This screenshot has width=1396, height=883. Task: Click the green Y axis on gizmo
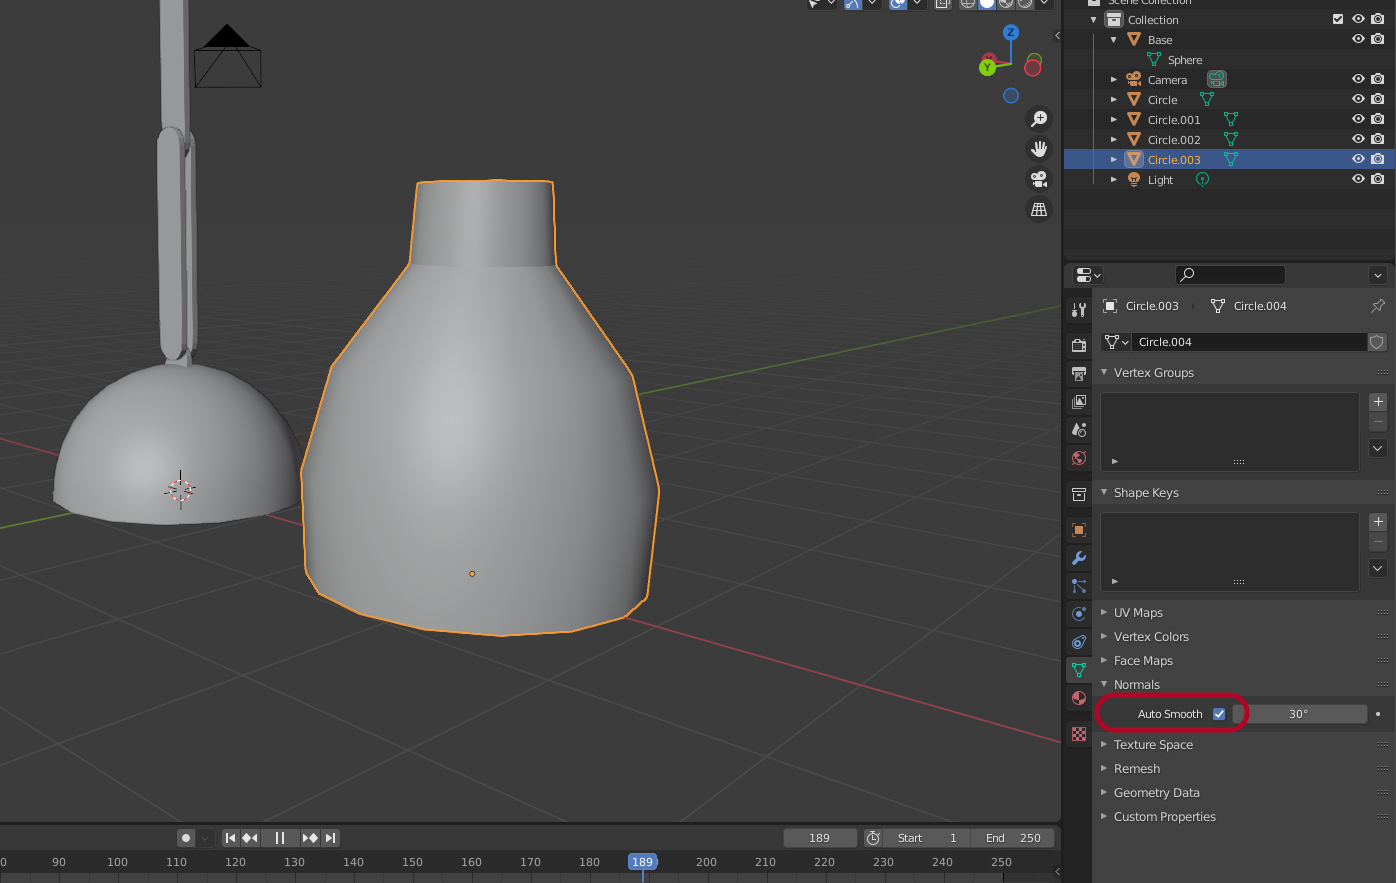pos(987,68)
